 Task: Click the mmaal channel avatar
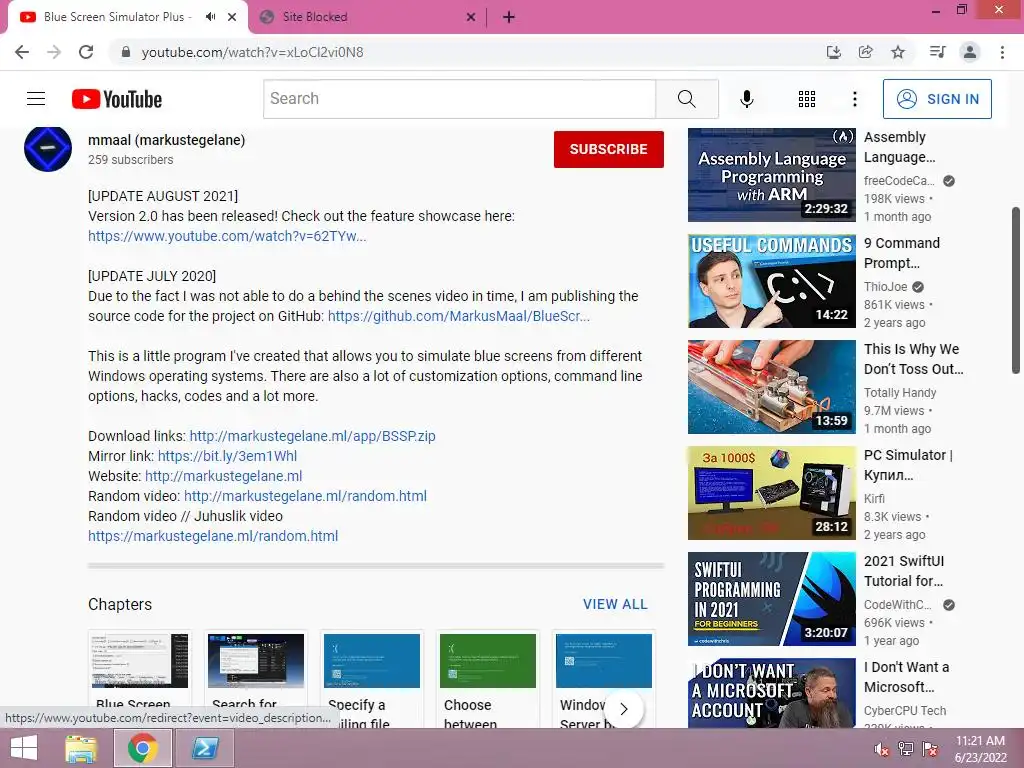coord(48,149)
